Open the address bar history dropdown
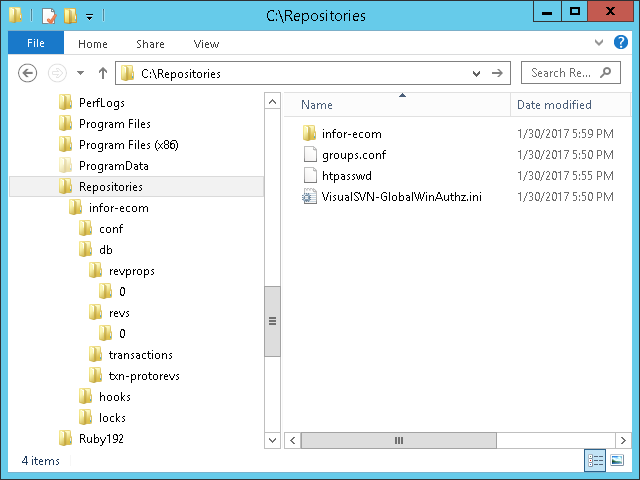This screenshot has width=640, height=480. point(478,73)
